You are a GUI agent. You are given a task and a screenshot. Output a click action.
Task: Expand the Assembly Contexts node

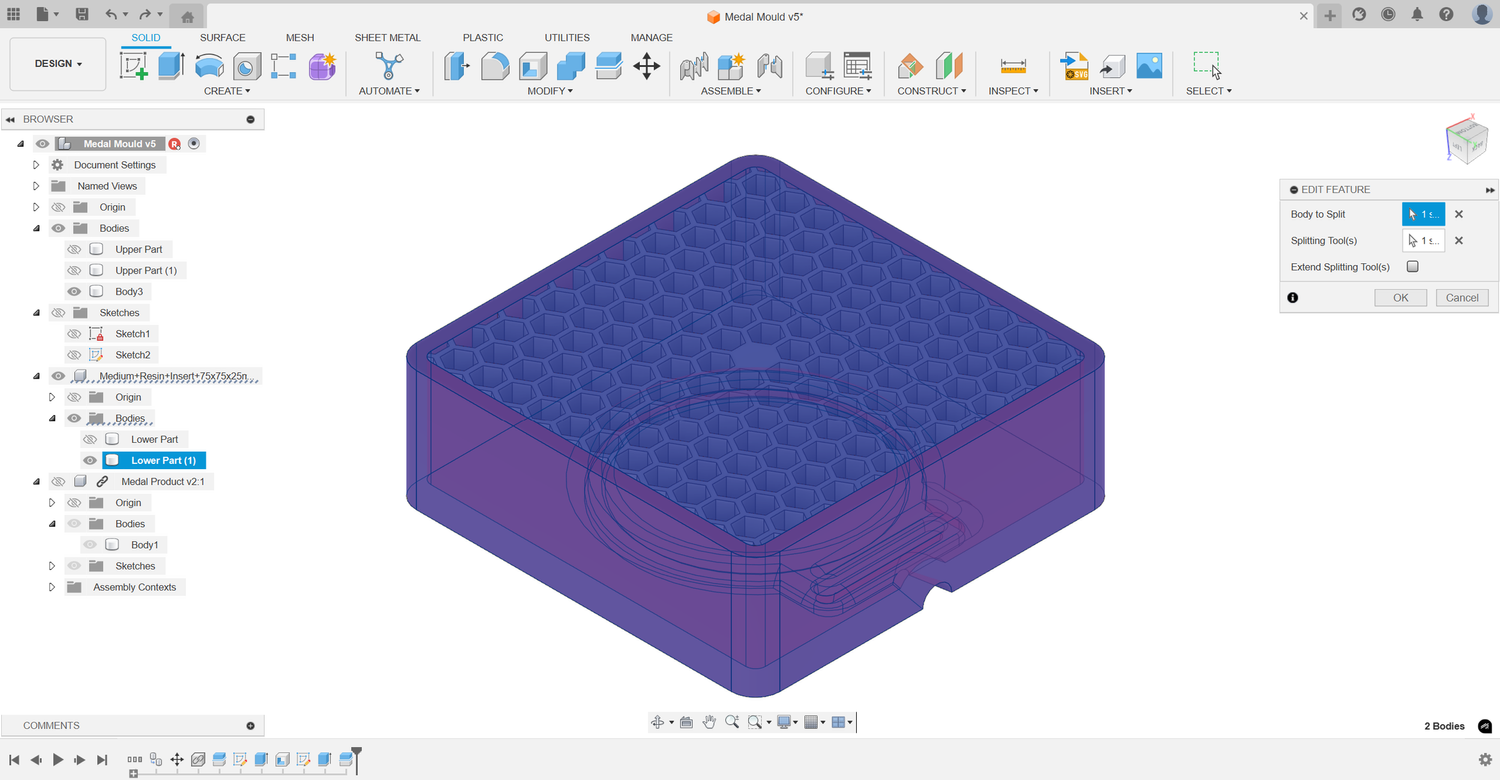pyautogui.click(x=52, y=587)
